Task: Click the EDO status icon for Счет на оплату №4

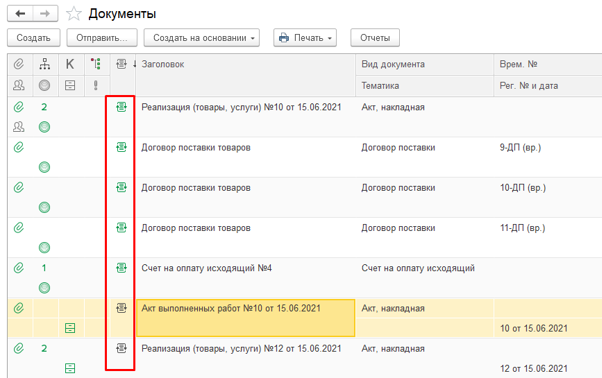Action: (x=121, y=267)
